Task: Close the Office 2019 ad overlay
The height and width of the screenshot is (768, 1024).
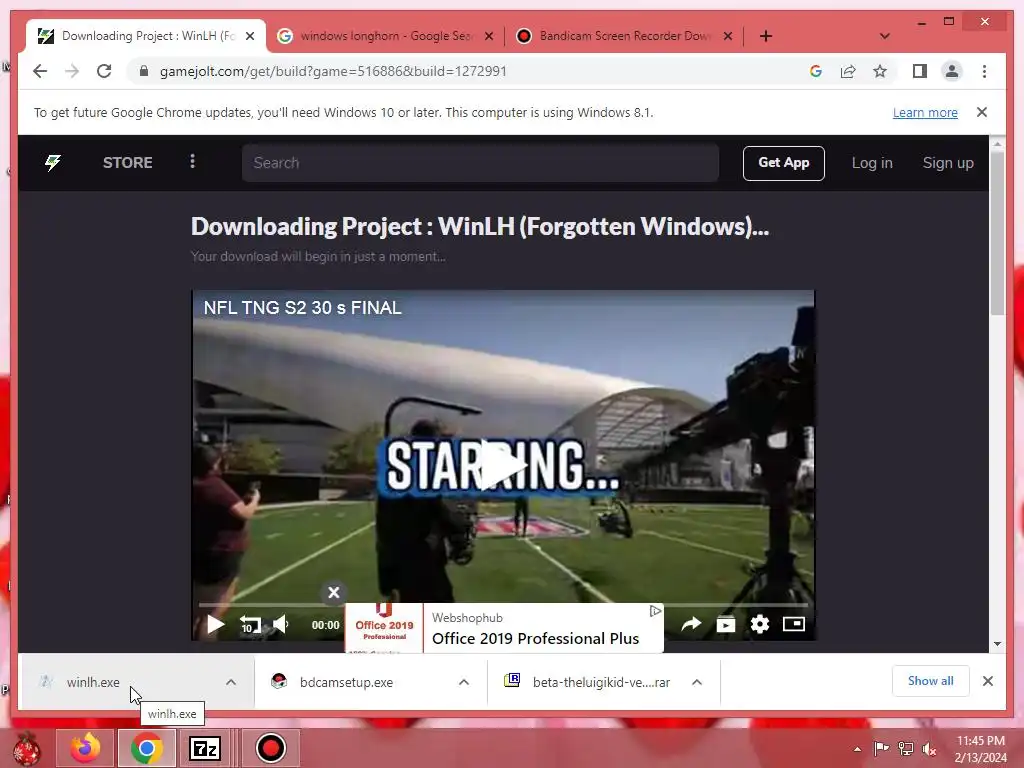Action: point(334,592)
